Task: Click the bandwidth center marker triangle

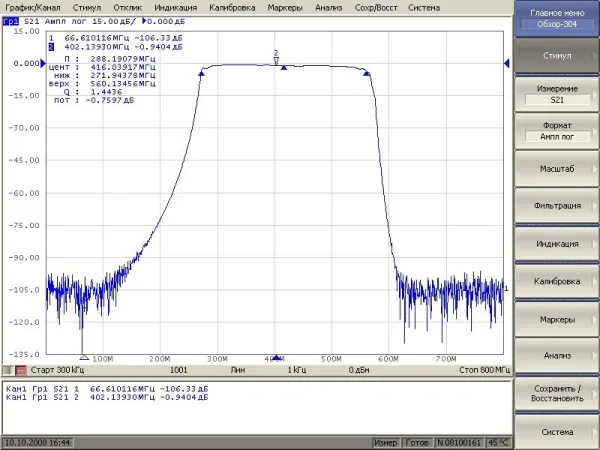Action: [x=284, y=69]
